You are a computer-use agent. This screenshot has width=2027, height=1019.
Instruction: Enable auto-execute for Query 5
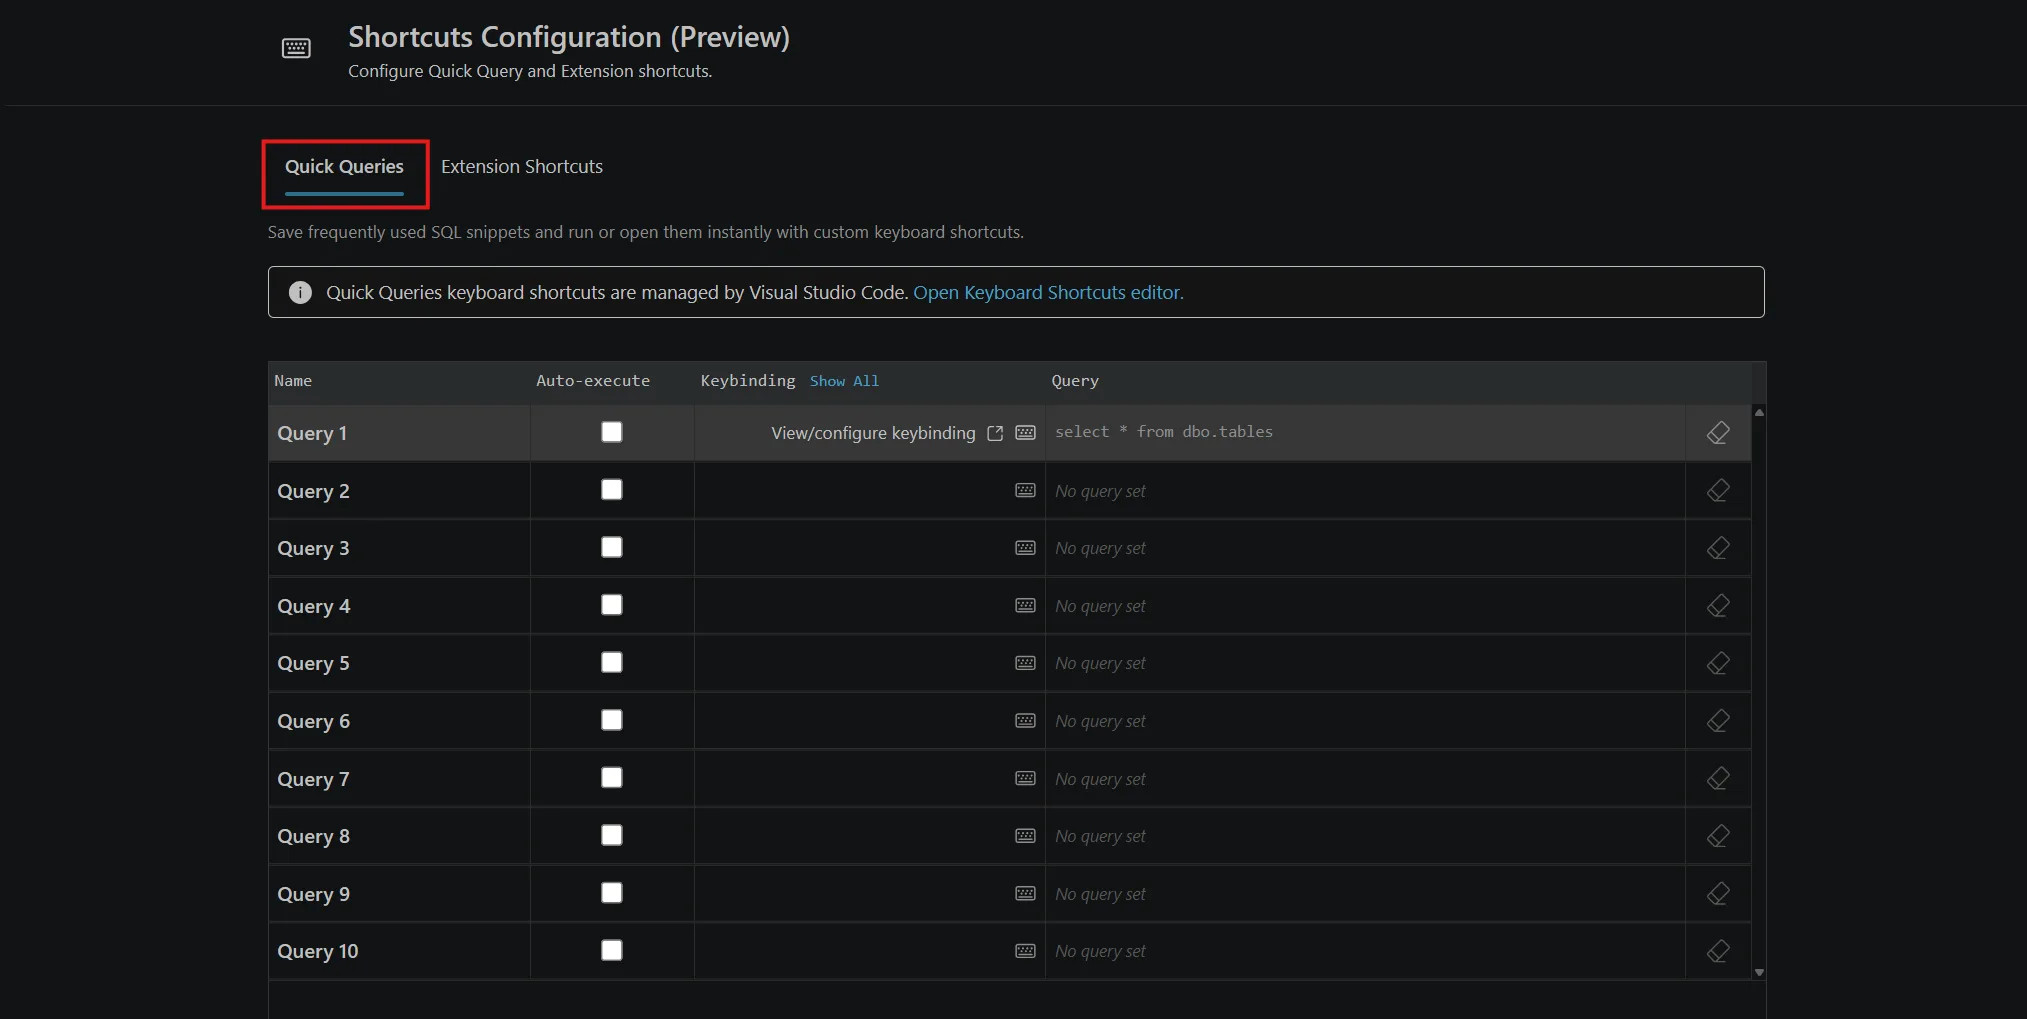point(612,662)
